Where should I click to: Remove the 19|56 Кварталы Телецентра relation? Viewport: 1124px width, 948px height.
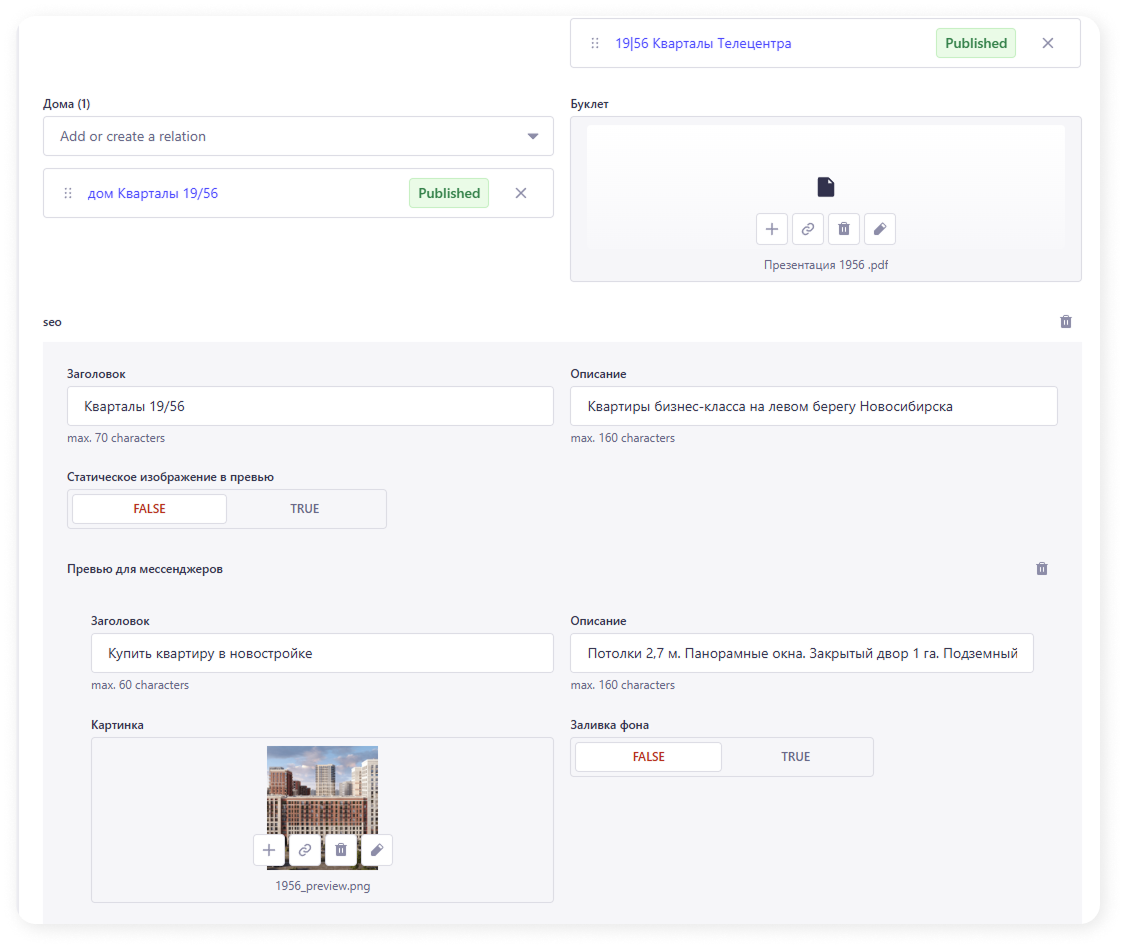(x=1048, y=44)
